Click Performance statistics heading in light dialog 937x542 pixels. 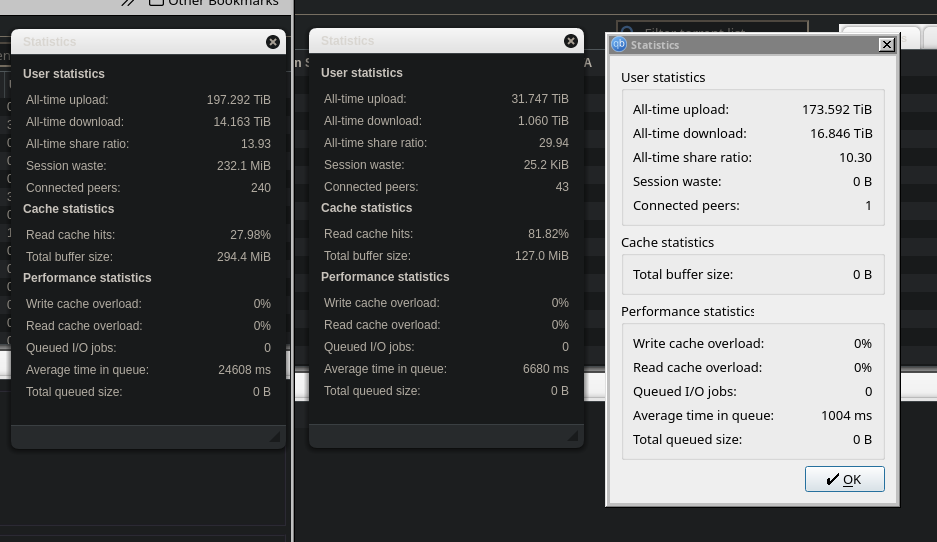tap(687, 311)
